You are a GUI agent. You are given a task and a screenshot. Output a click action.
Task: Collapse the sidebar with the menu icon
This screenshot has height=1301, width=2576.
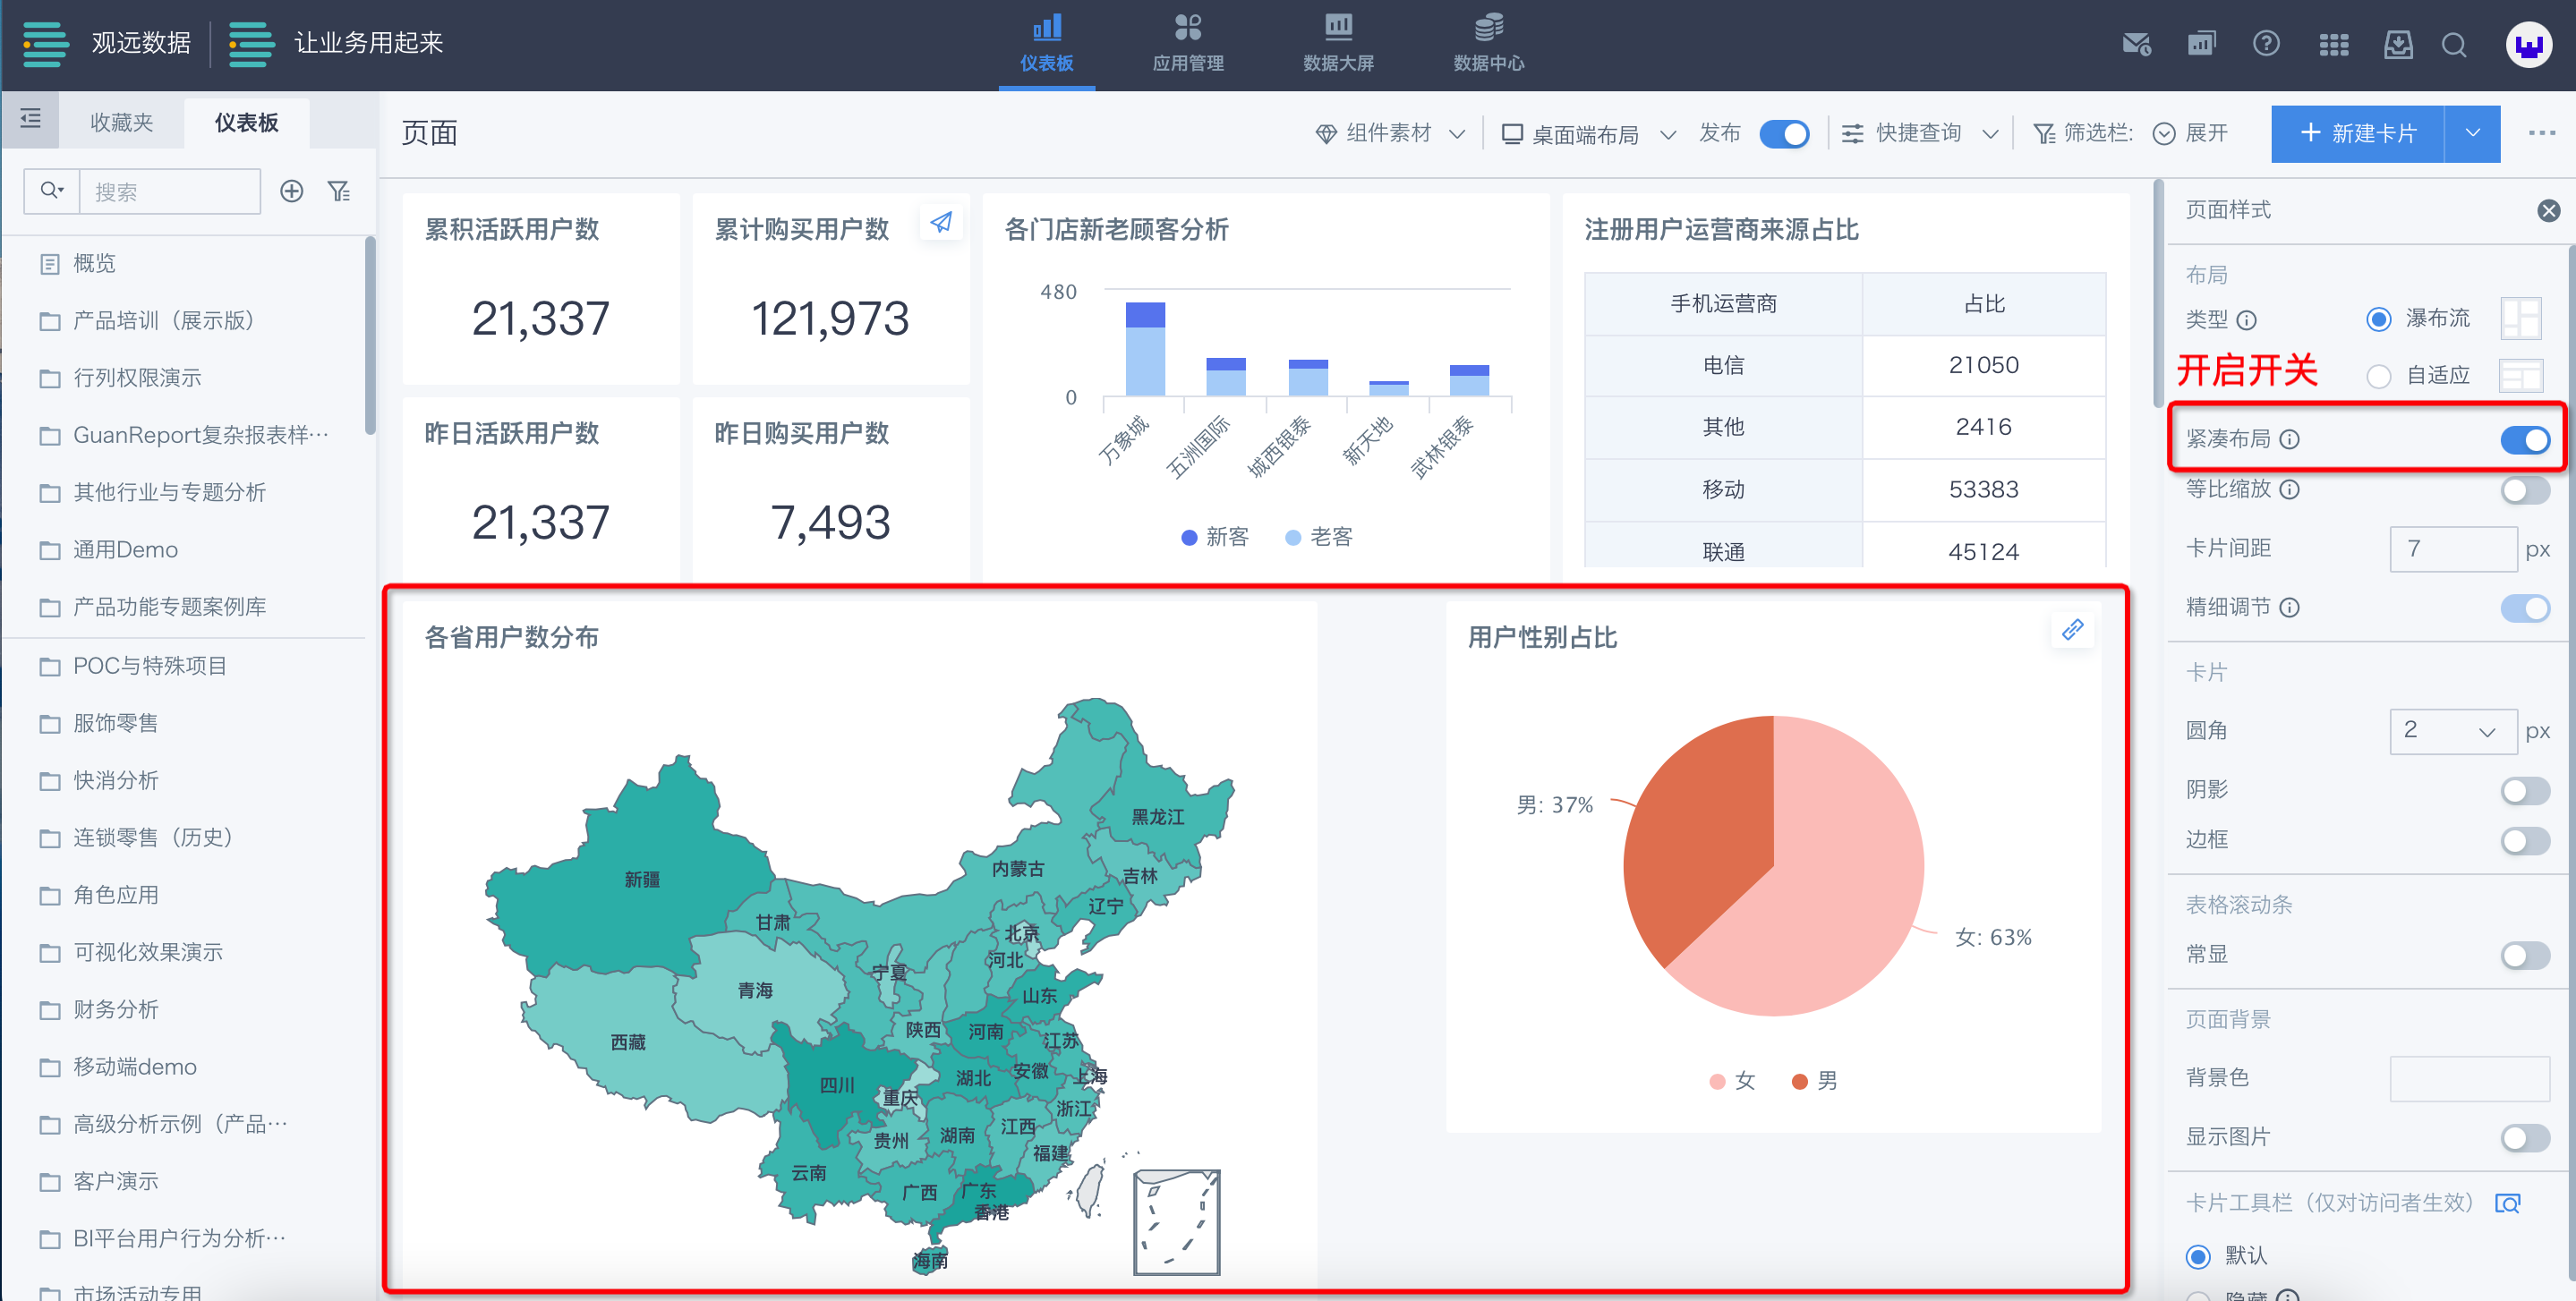tap(30, 119)
